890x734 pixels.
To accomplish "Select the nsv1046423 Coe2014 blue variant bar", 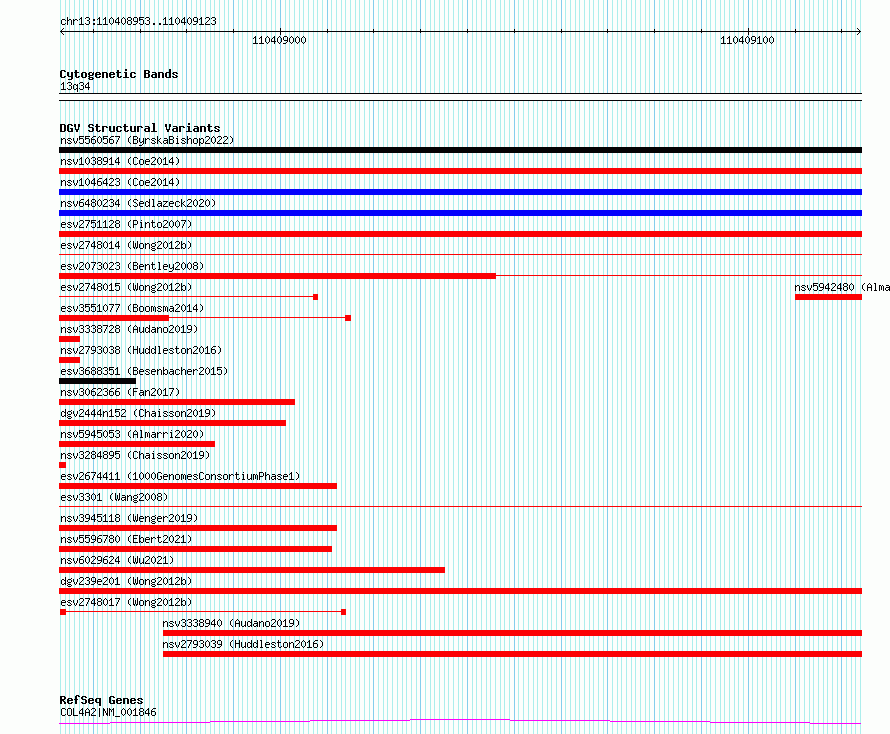I will [x=460, y=192].
